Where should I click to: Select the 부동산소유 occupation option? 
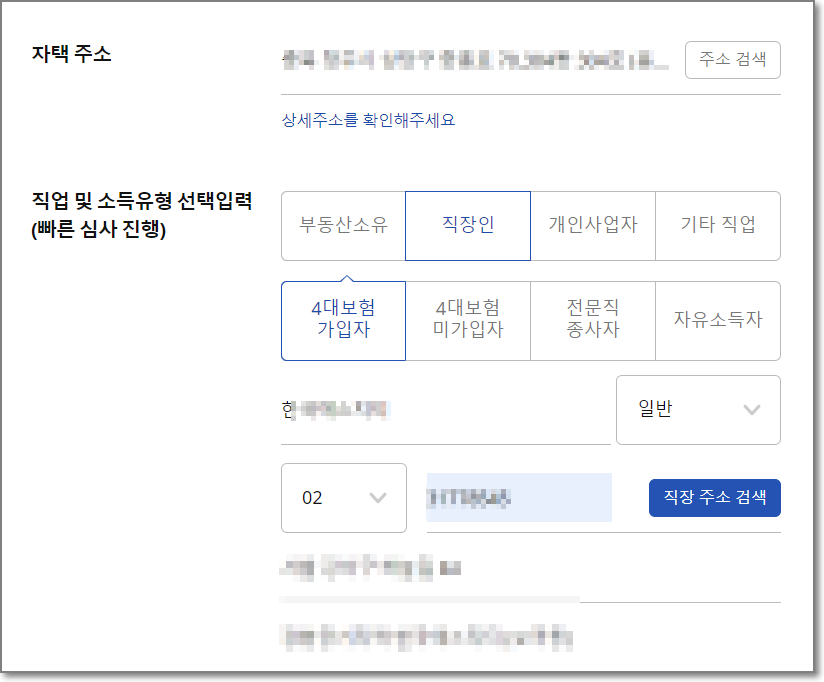point(343,226)
